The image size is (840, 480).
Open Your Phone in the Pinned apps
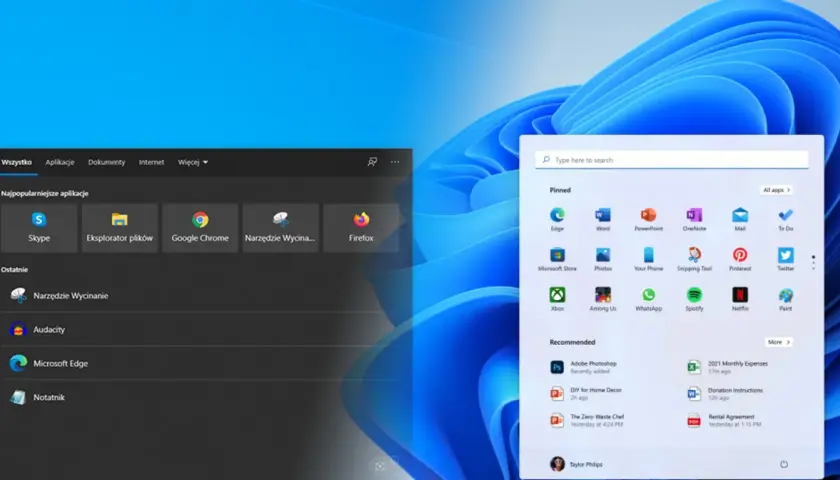649,260
